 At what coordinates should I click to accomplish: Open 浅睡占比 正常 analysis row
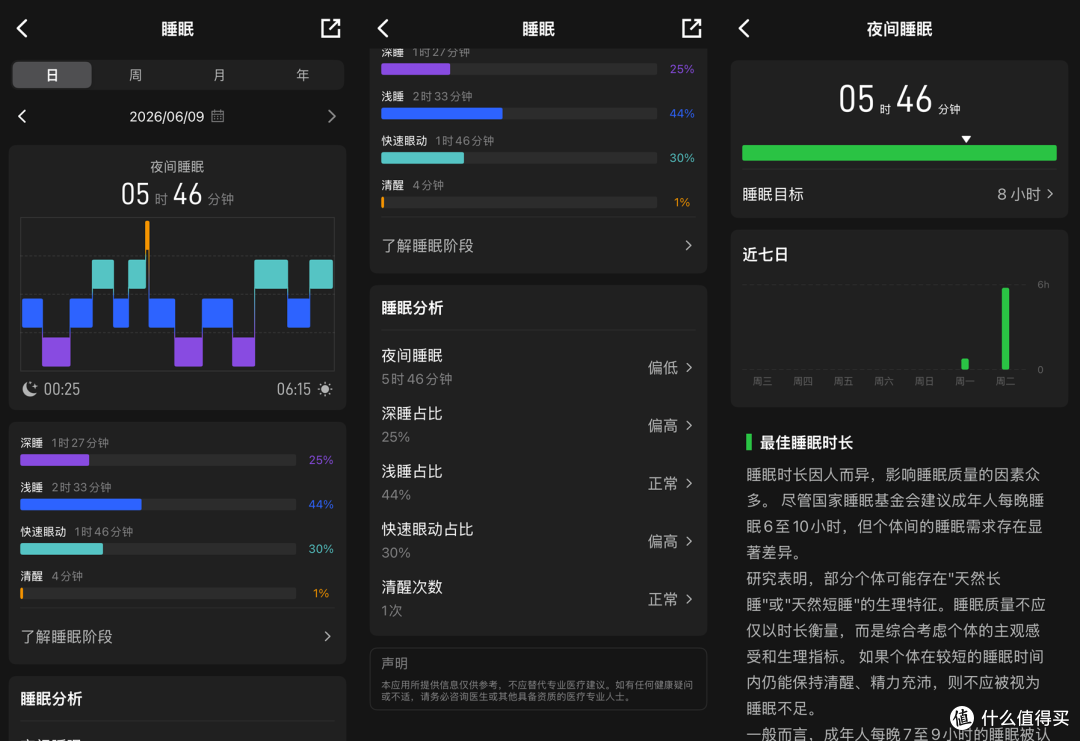[x=538, y=483]
